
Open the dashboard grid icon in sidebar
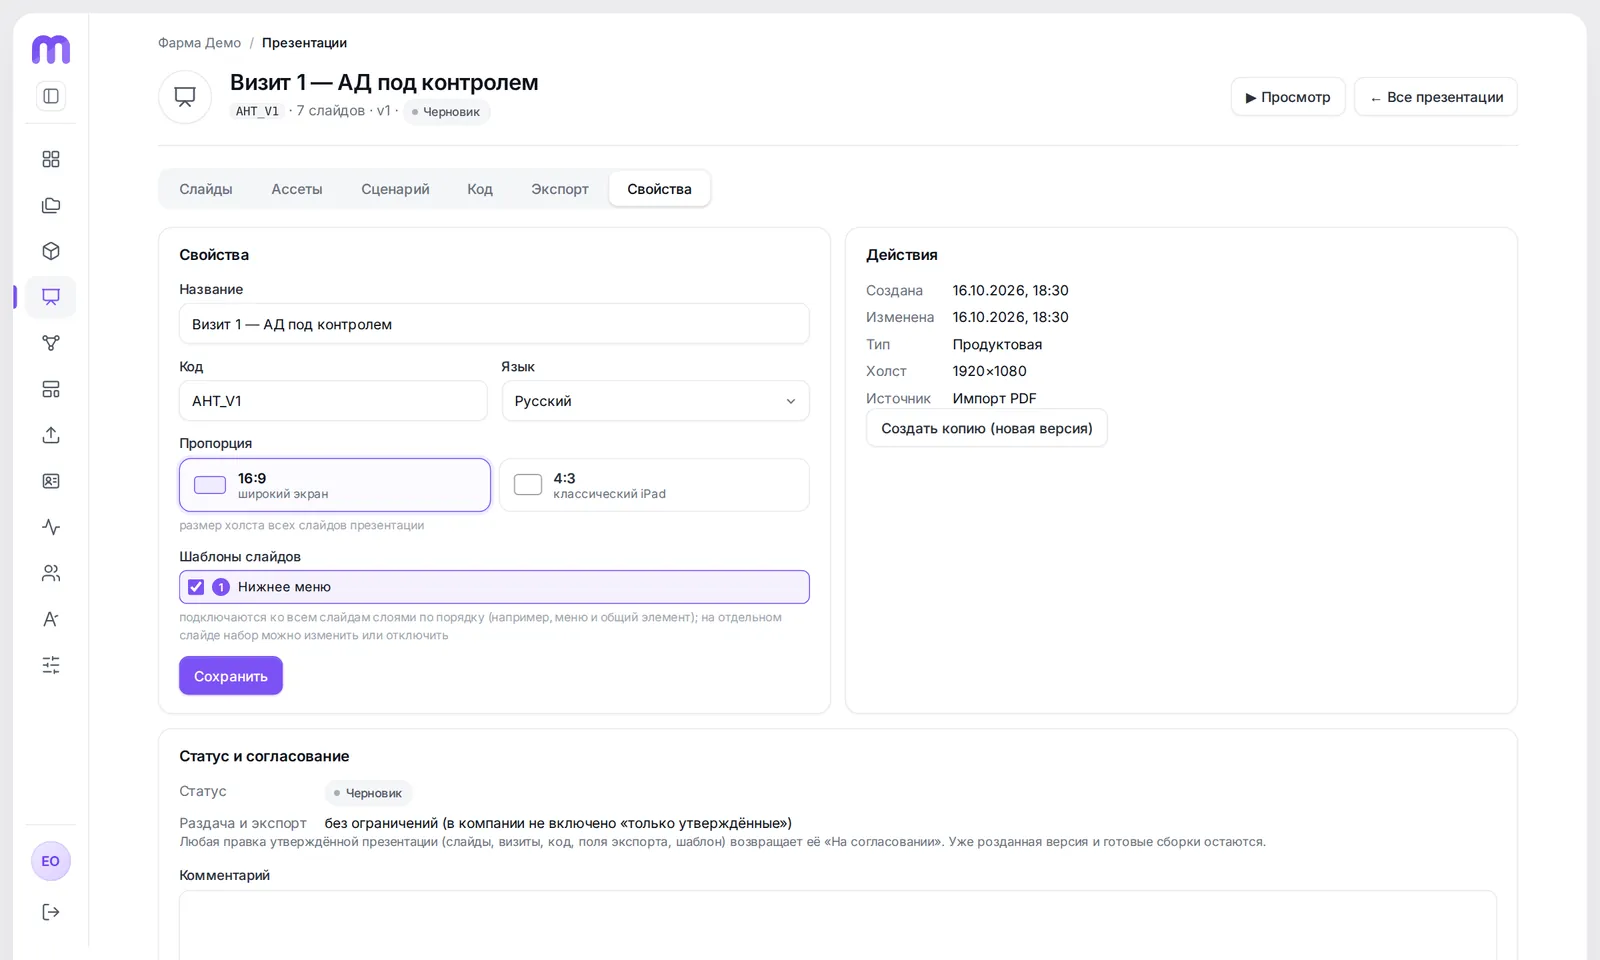point(51,159)
